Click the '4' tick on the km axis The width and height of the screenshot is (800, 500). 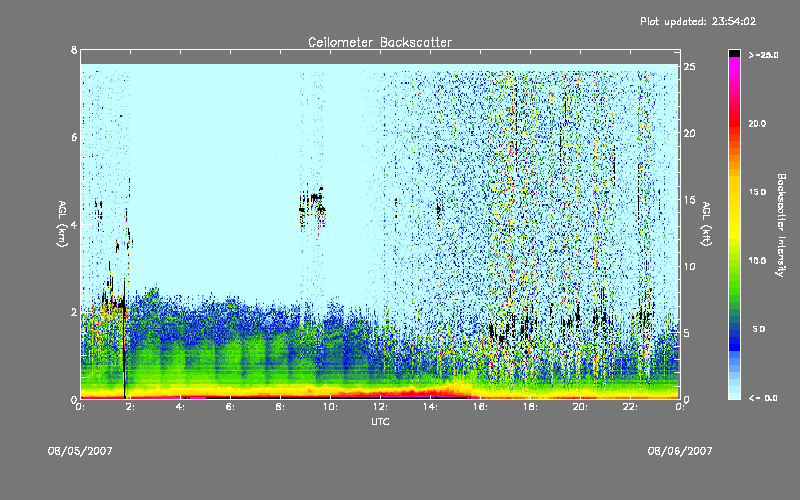point(74,225)
